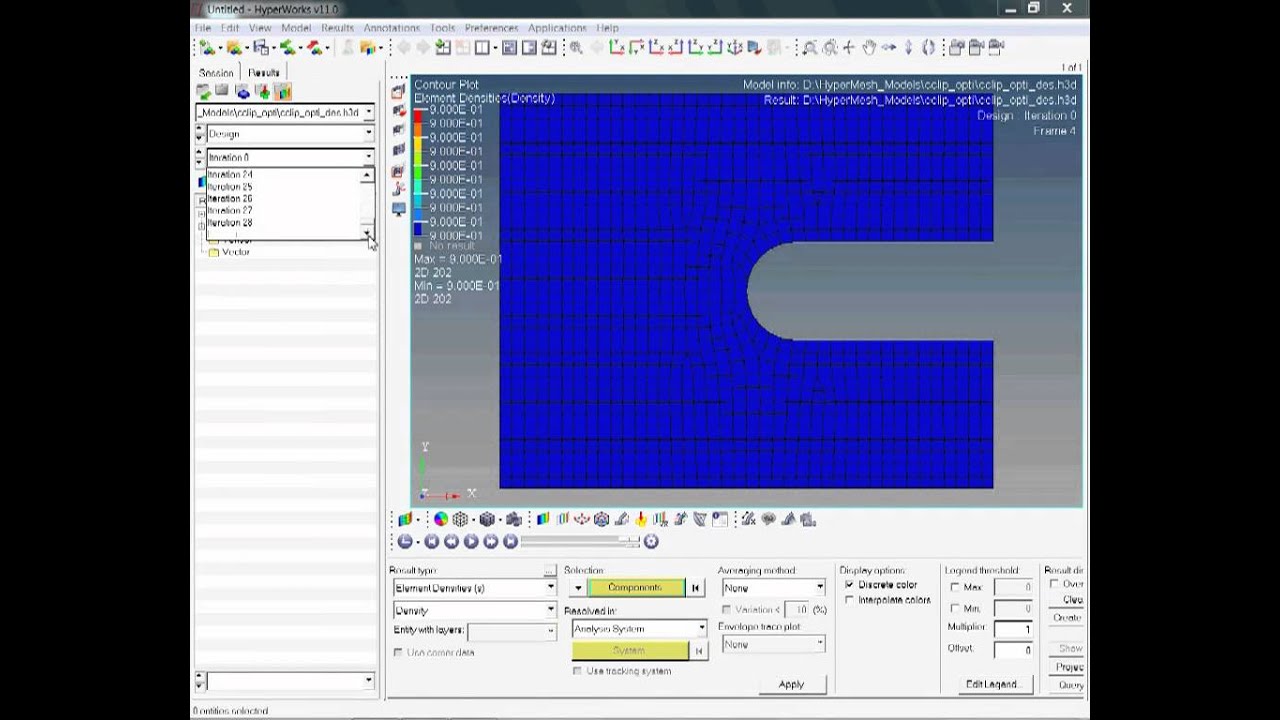1280x720 pixels.
Task: Click the Pan hand tool icon
Action: pyautogui.click(x=869, y=47)
